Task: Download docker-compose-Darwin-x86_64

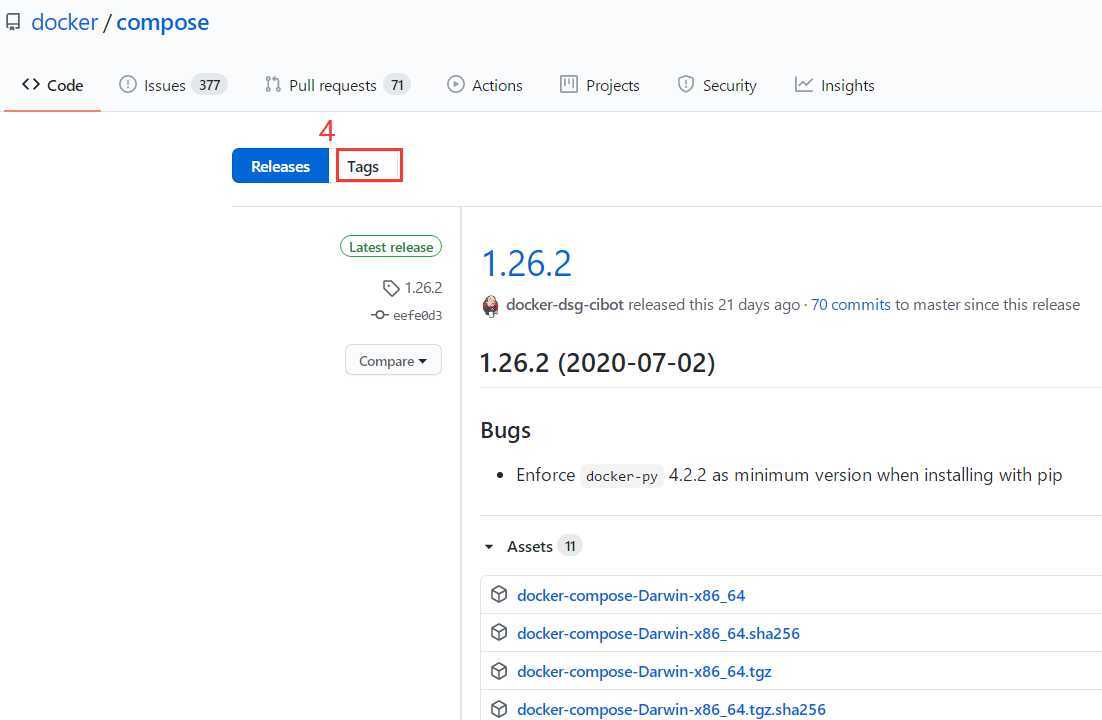Action: tap(631, 596)
